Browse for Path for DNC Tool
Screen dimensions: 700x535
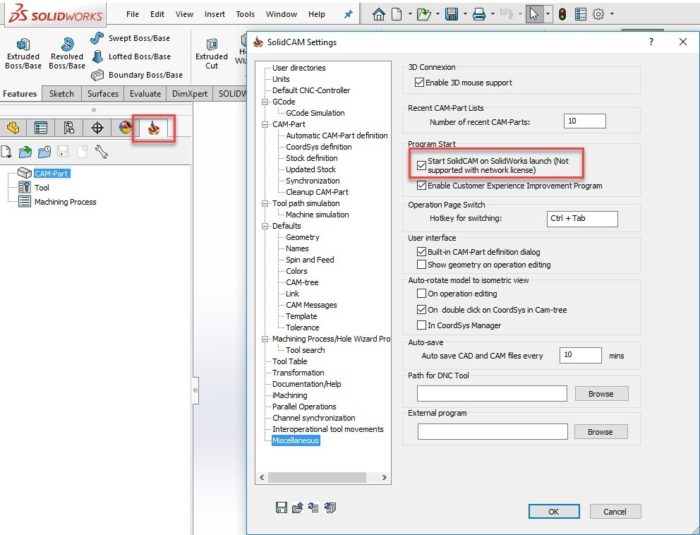(x=601, y=393)
